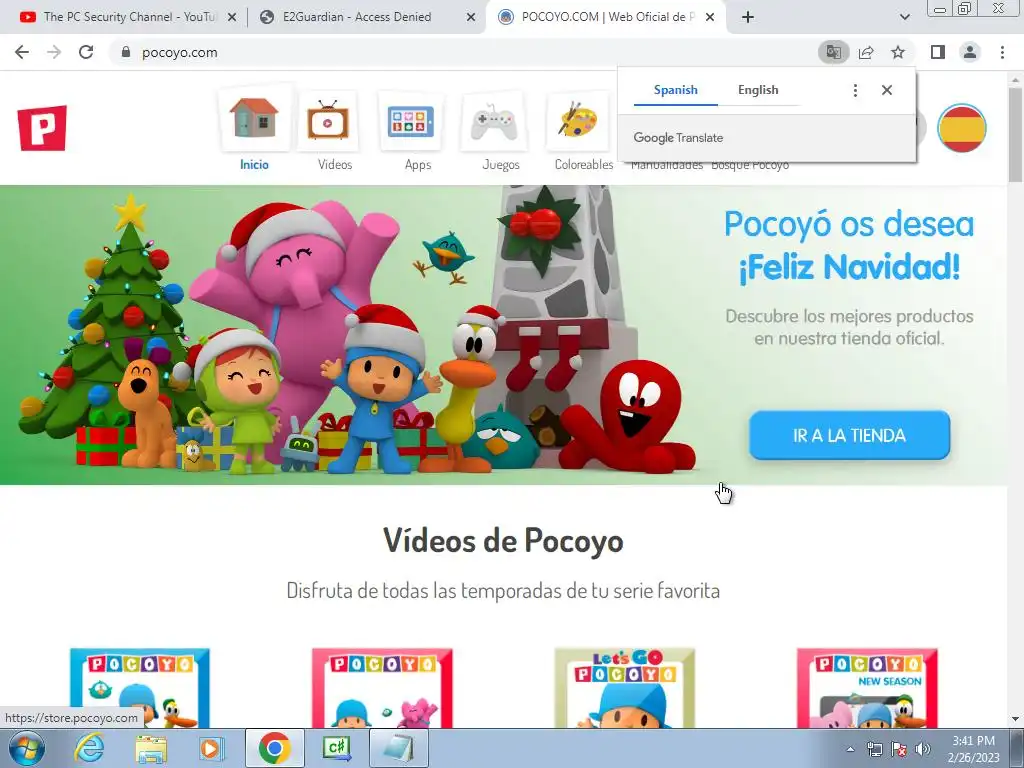The image size is (1024, 768).
Task: Open first blue Pocoyo season thumbnail
Action: (x=140, y=688)
